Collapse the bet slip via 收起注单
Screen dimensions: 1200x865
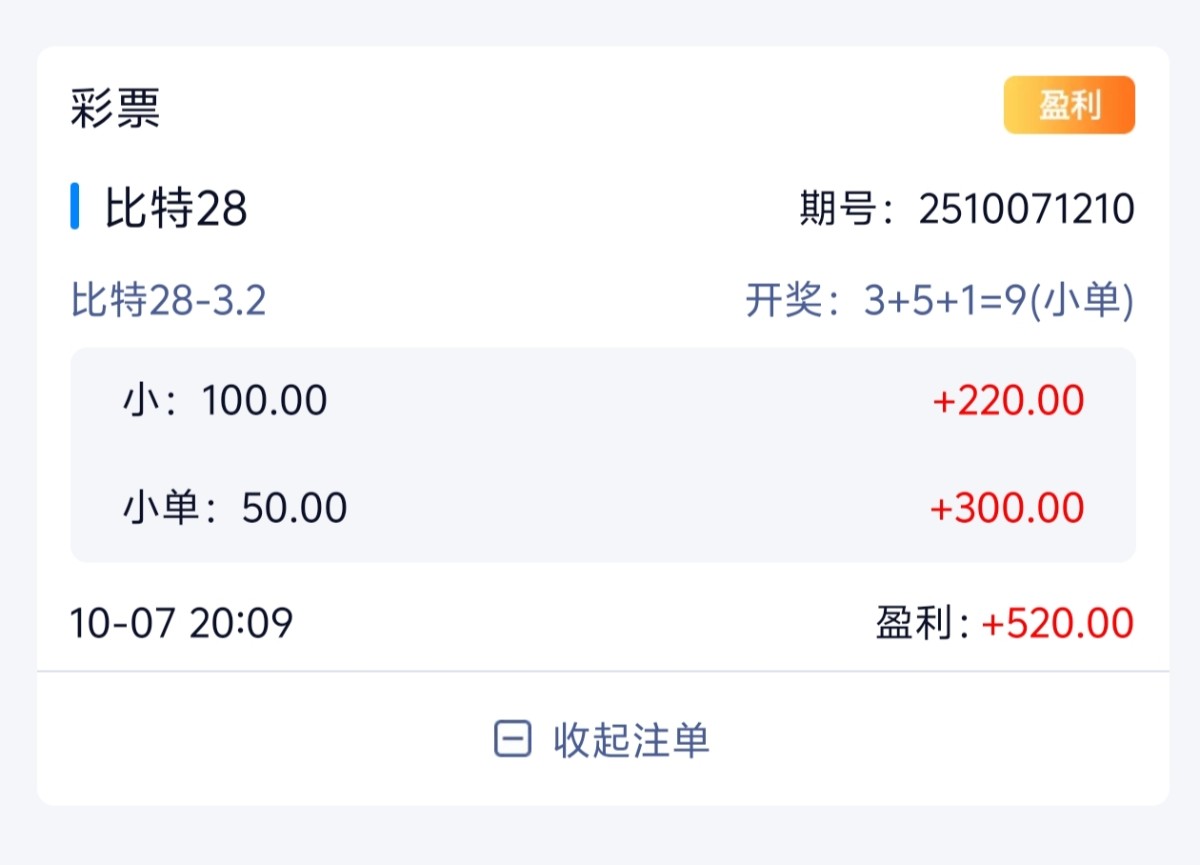[631, 740]
